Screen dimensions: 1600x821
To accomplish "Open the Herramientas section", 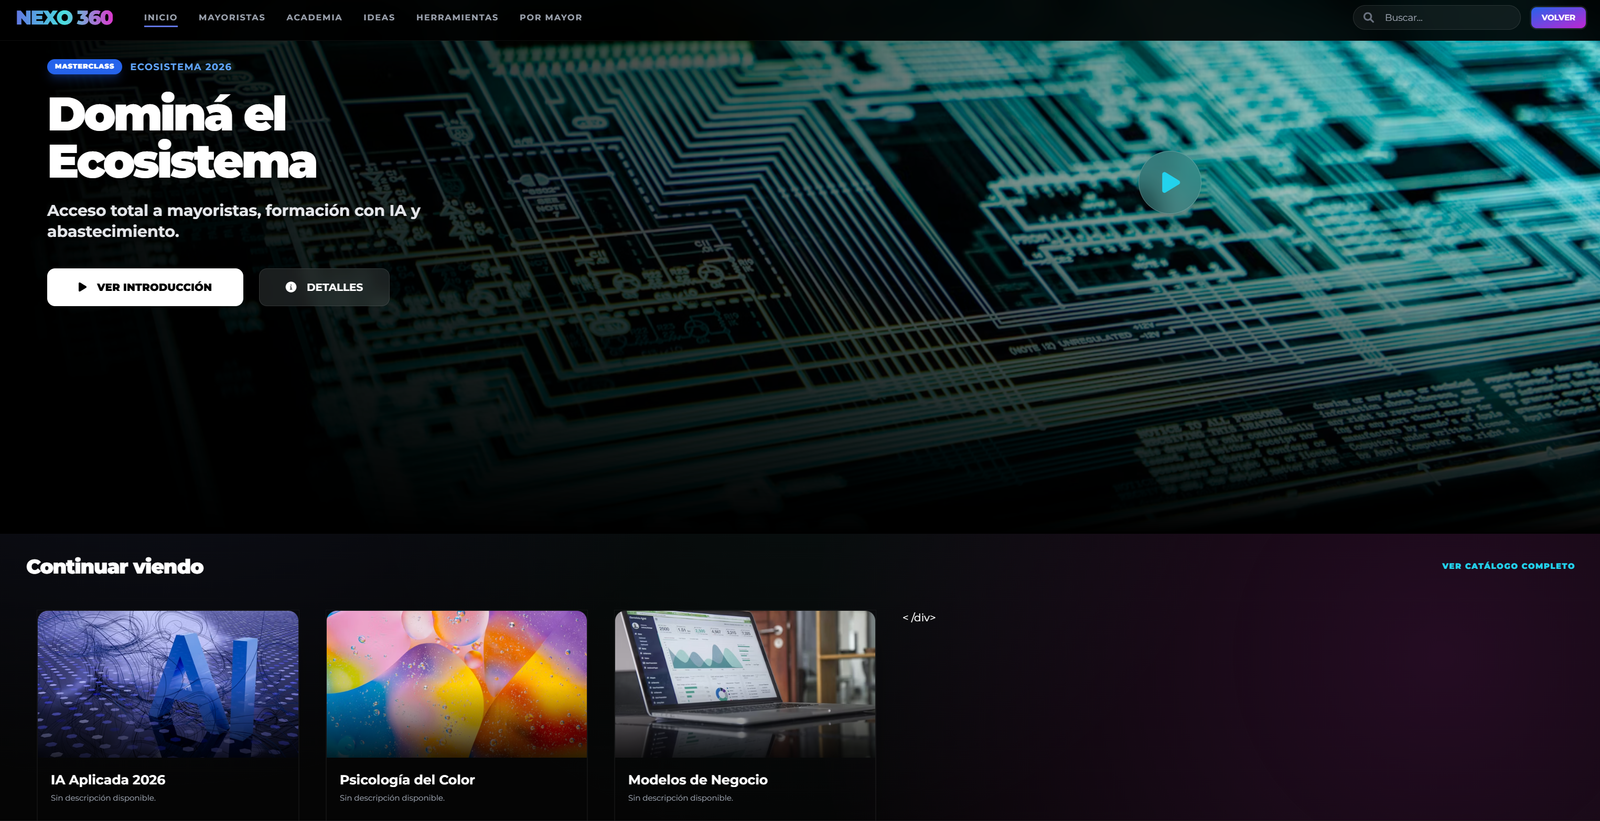I will point(457,18).
